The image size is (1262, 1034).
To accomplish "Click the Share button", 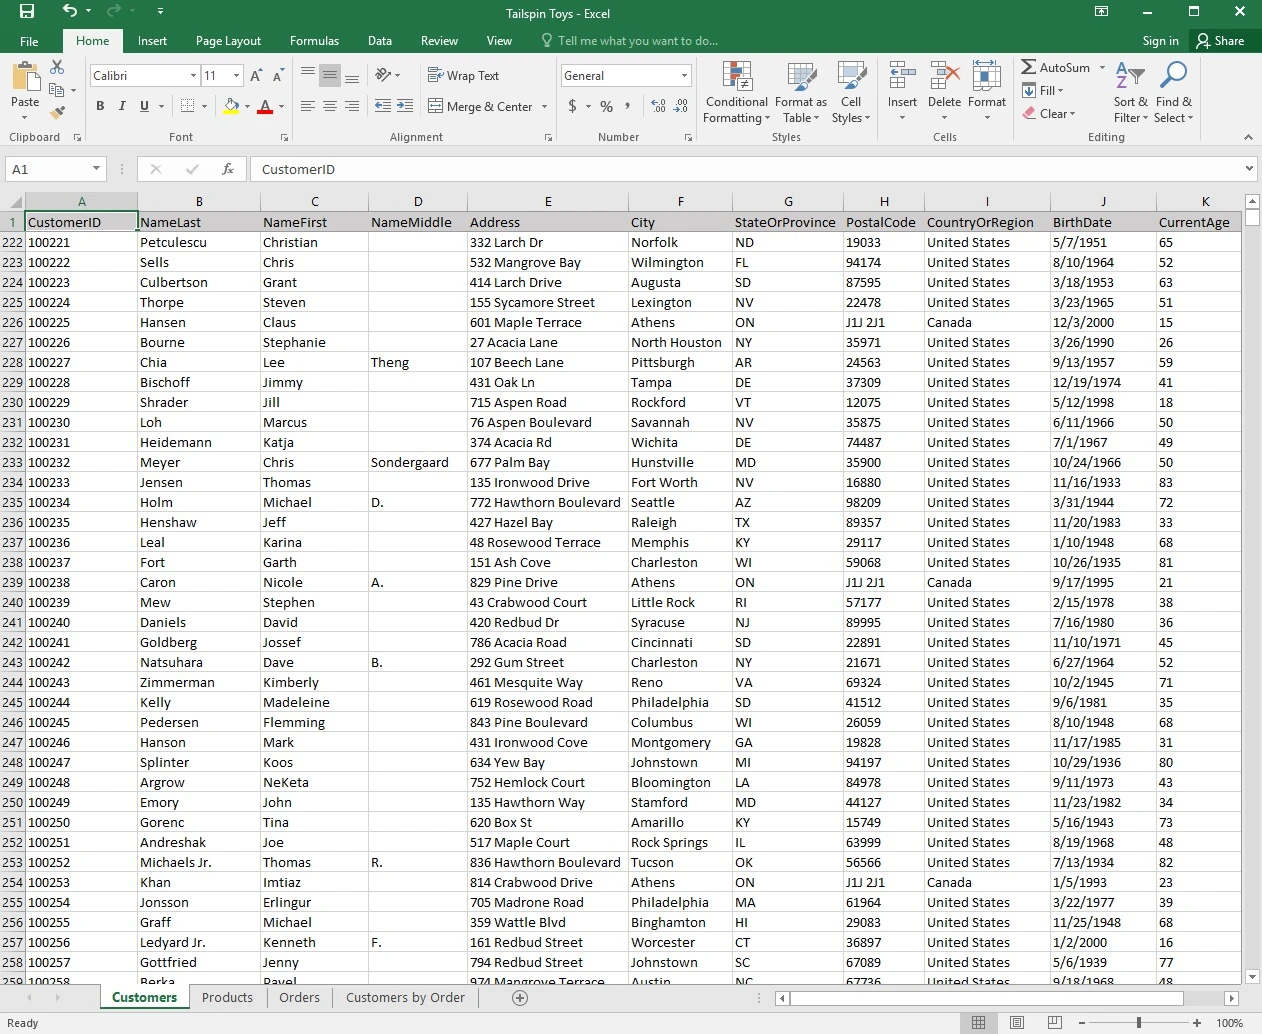I will [1220, 41].
